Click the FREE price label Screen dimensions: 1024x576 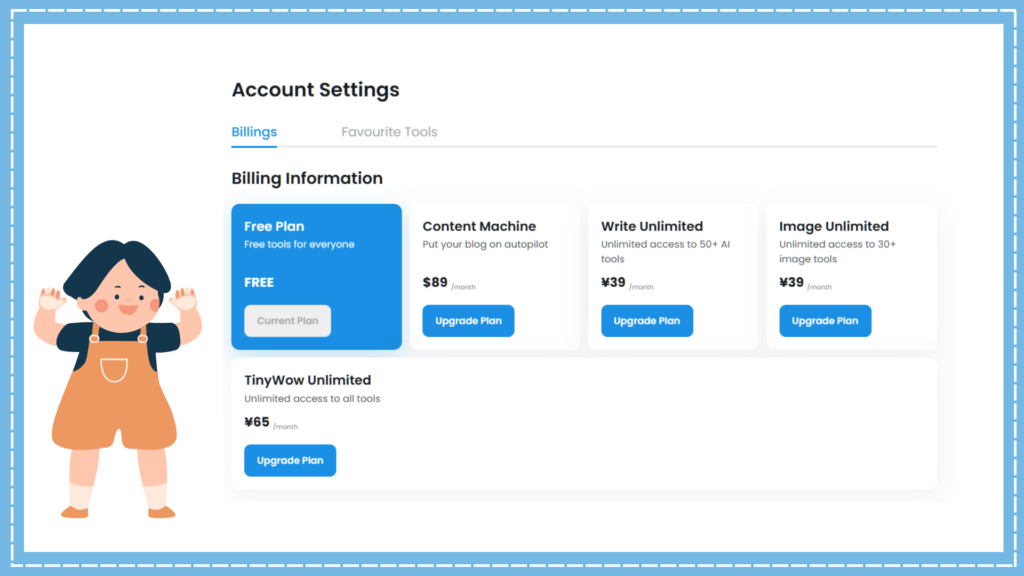(x=259, y=283)
